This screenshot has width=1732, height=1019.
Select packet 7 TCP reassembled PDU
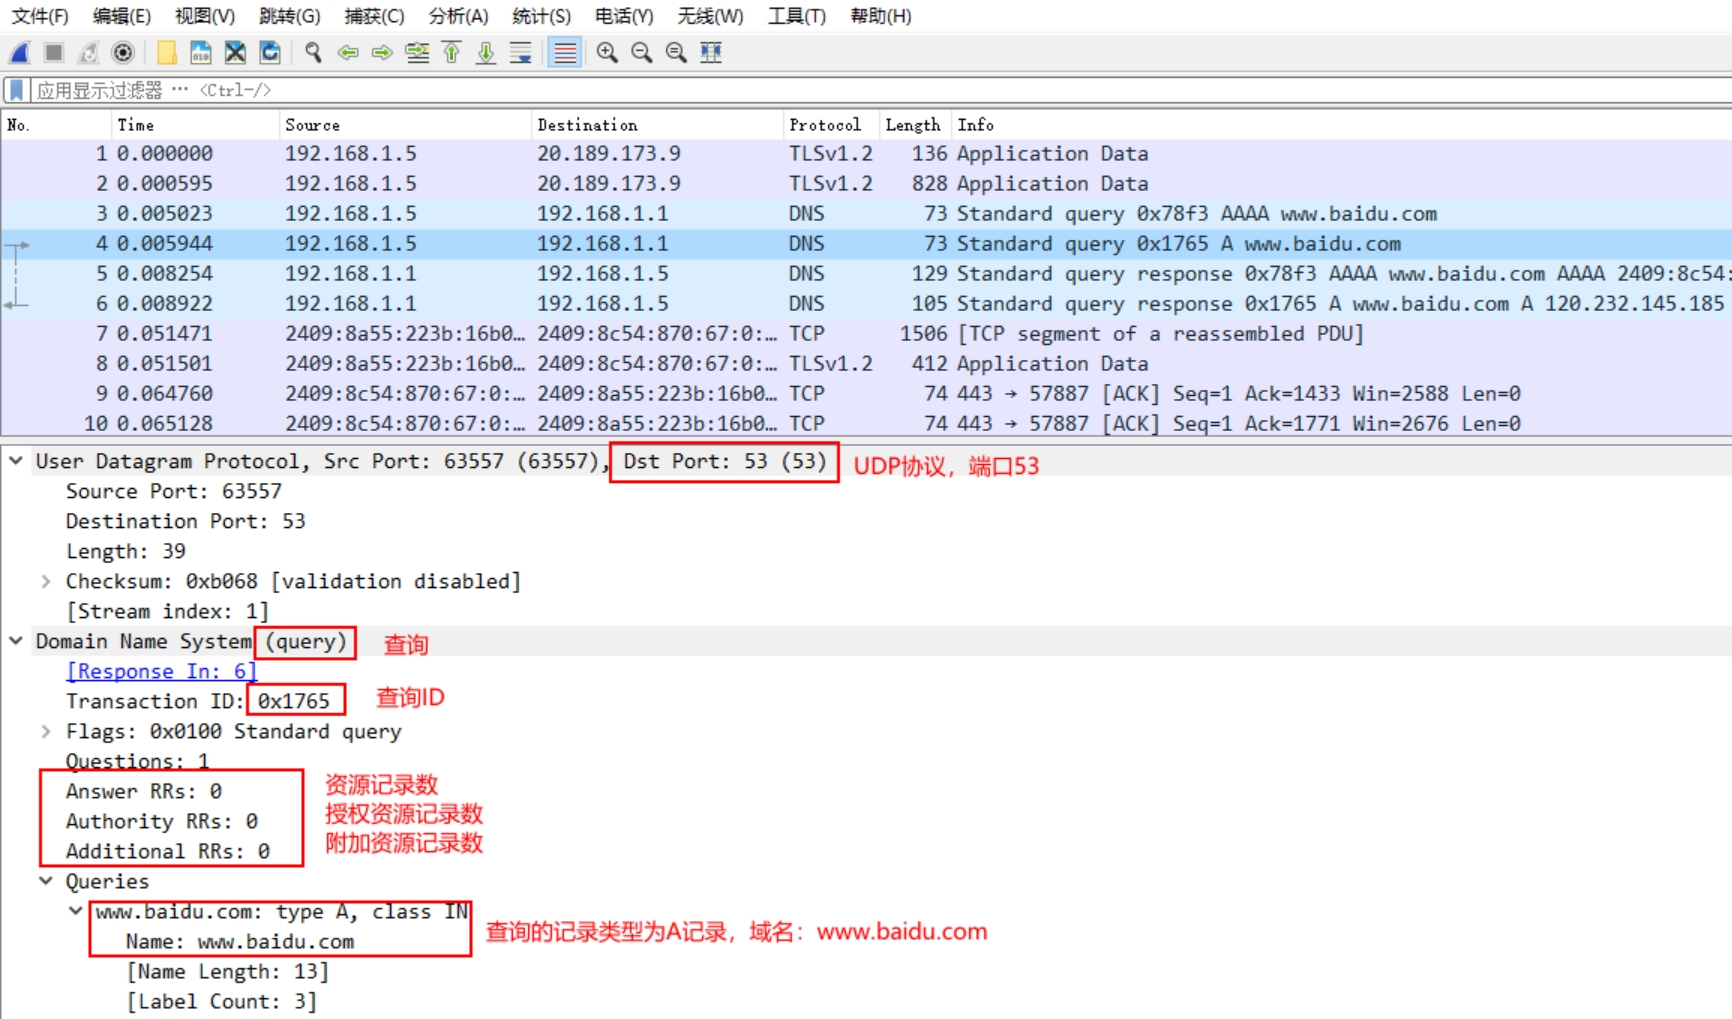click(866, 333)
